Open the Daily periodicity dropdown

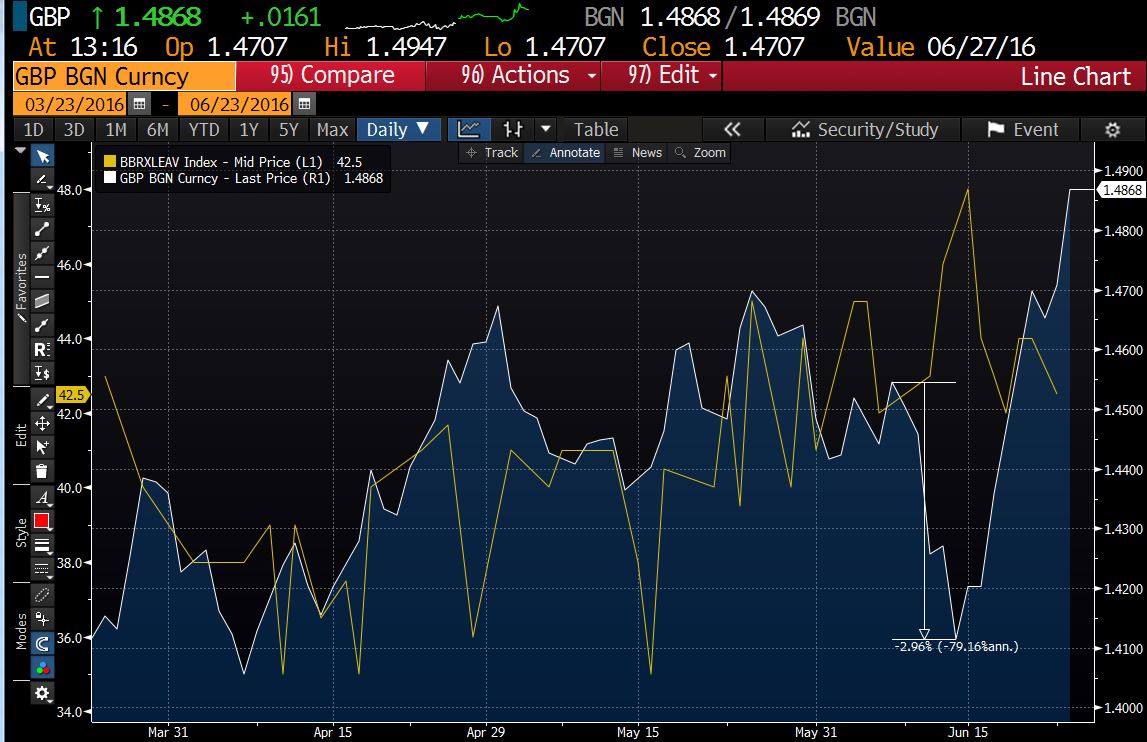398,130
